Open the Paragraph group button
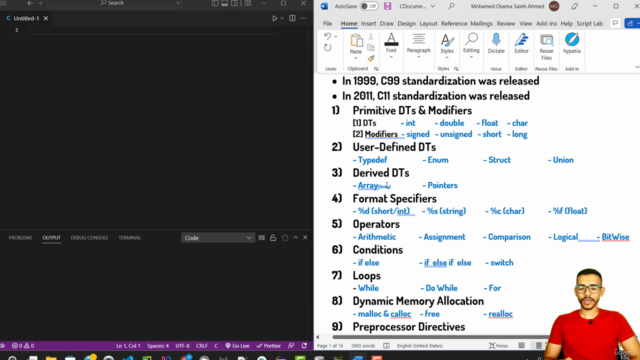 pos(418,45)
